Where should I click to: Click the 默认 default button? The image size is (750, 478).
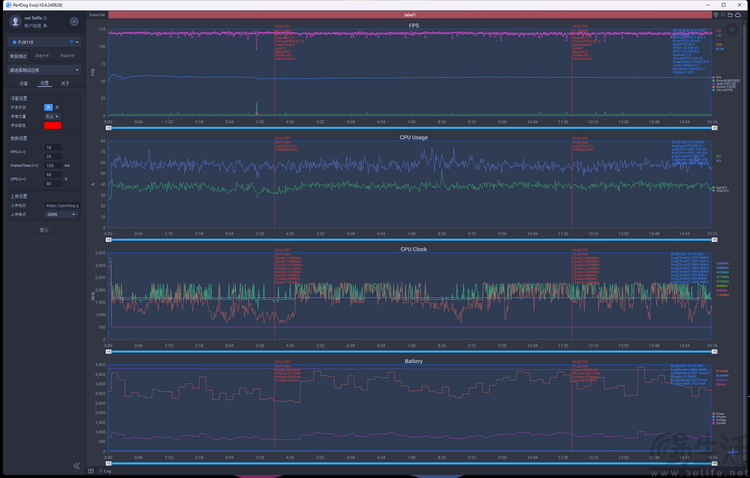click(43, 229)
